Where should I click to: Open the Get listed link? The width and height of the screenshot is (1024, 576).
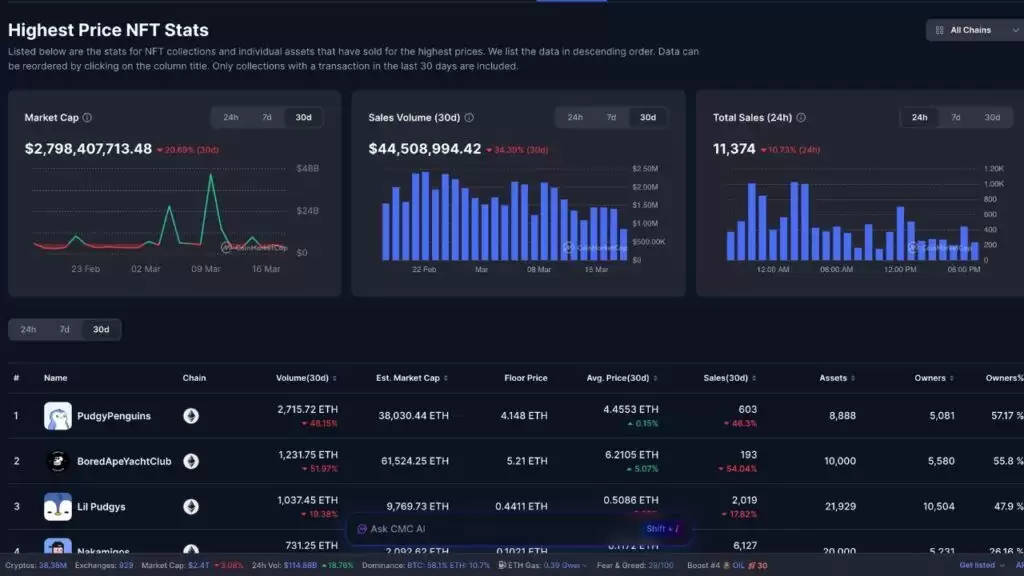tap(977, 566)
